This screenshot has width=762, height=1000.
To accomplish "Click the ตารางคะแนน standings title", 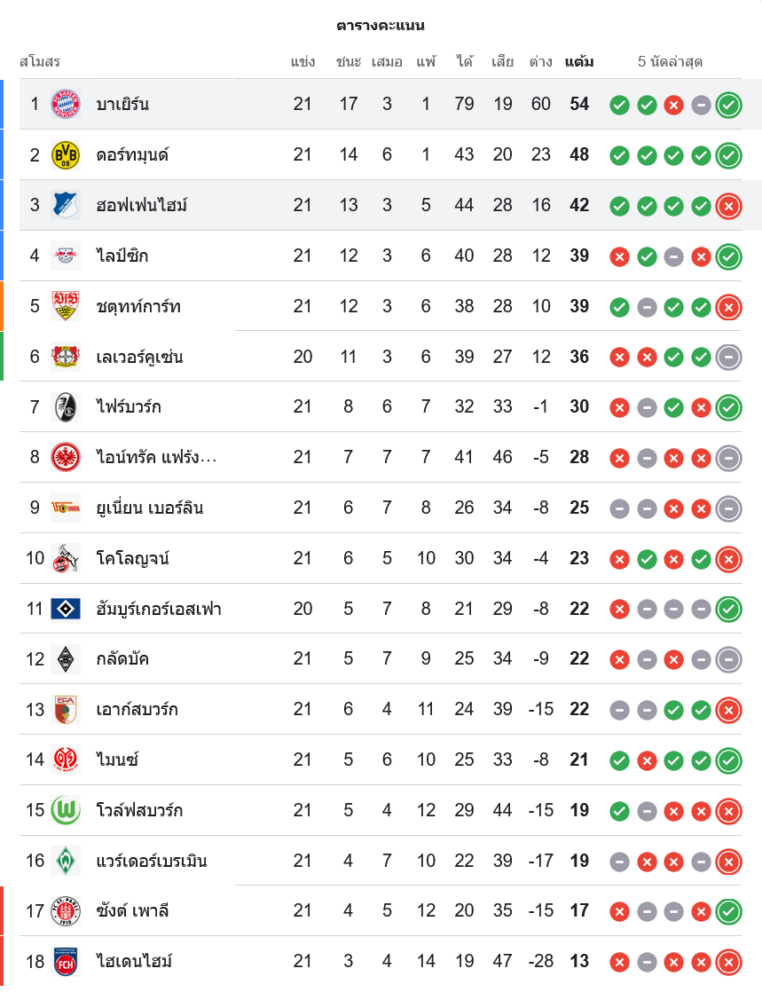I will 381,25.
